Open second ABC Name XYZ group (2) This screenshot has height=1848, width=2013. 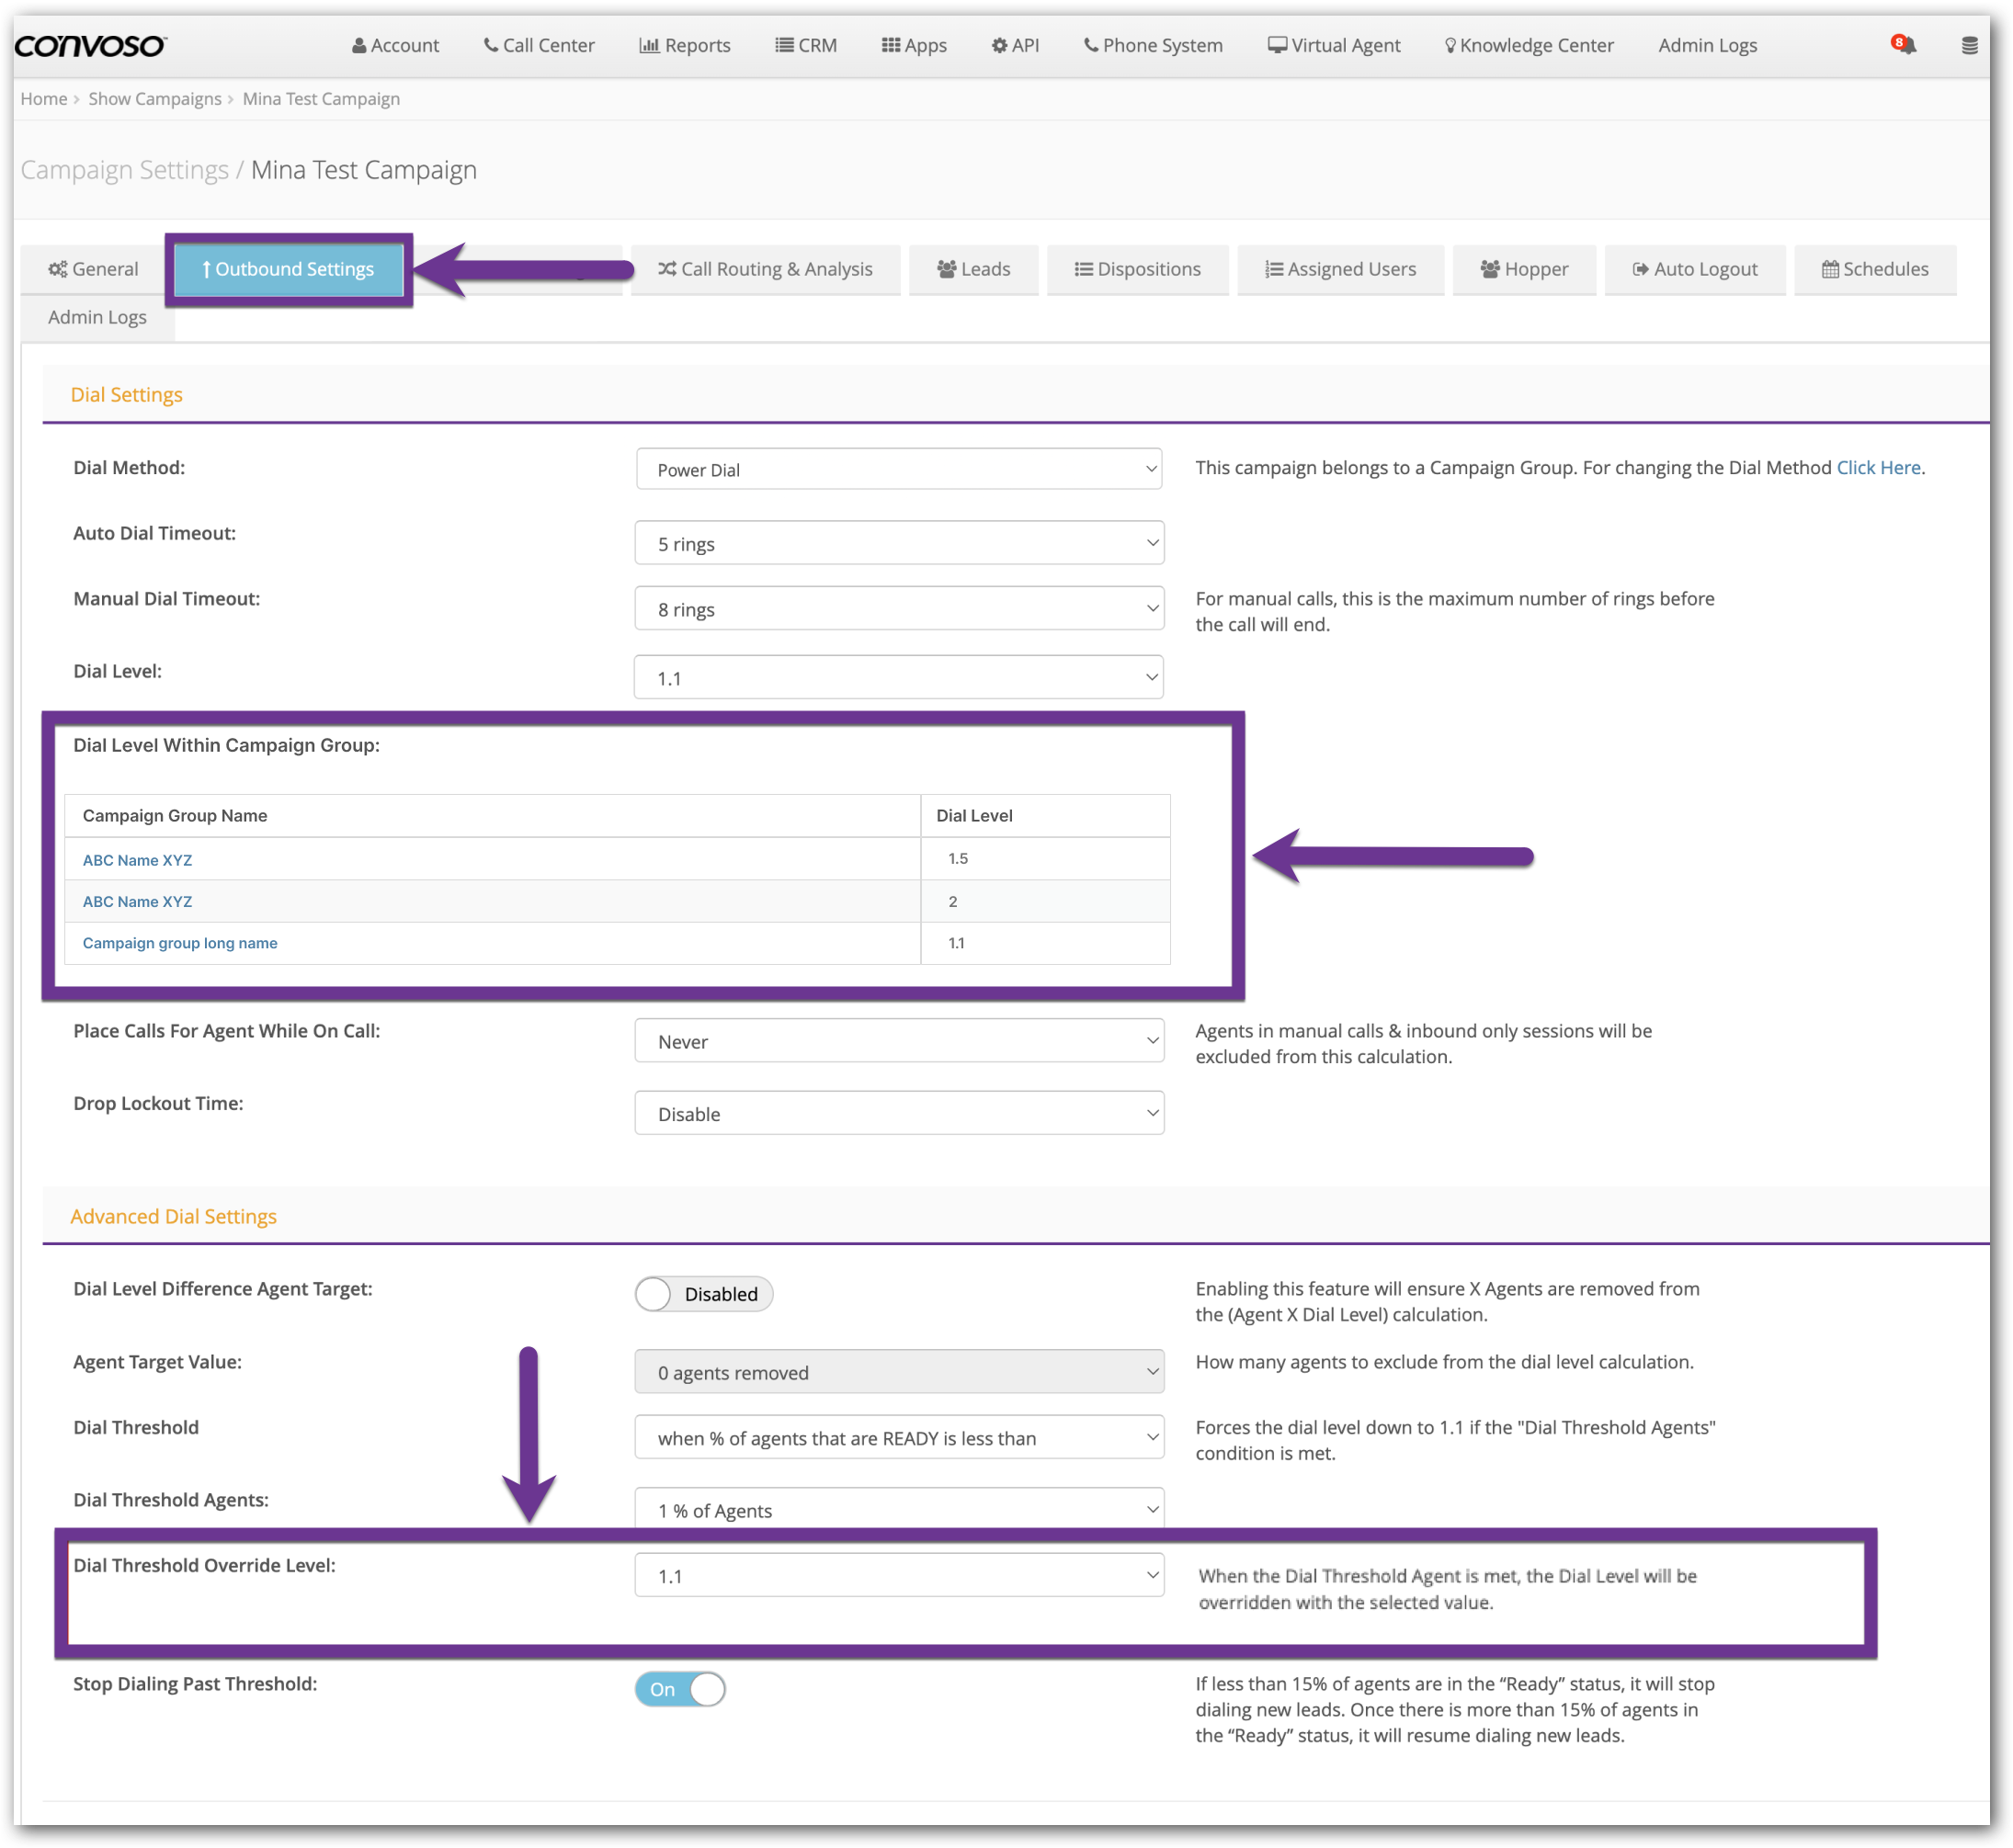pyautogui.click(x=137, y=901)
